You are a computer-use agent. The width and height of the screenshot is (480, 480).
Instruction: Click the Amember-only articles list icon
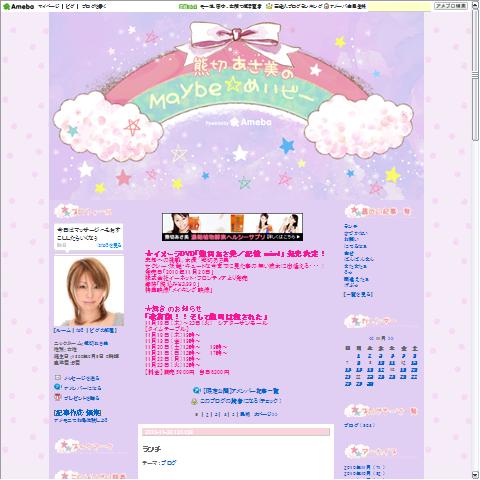pos(197,390)
